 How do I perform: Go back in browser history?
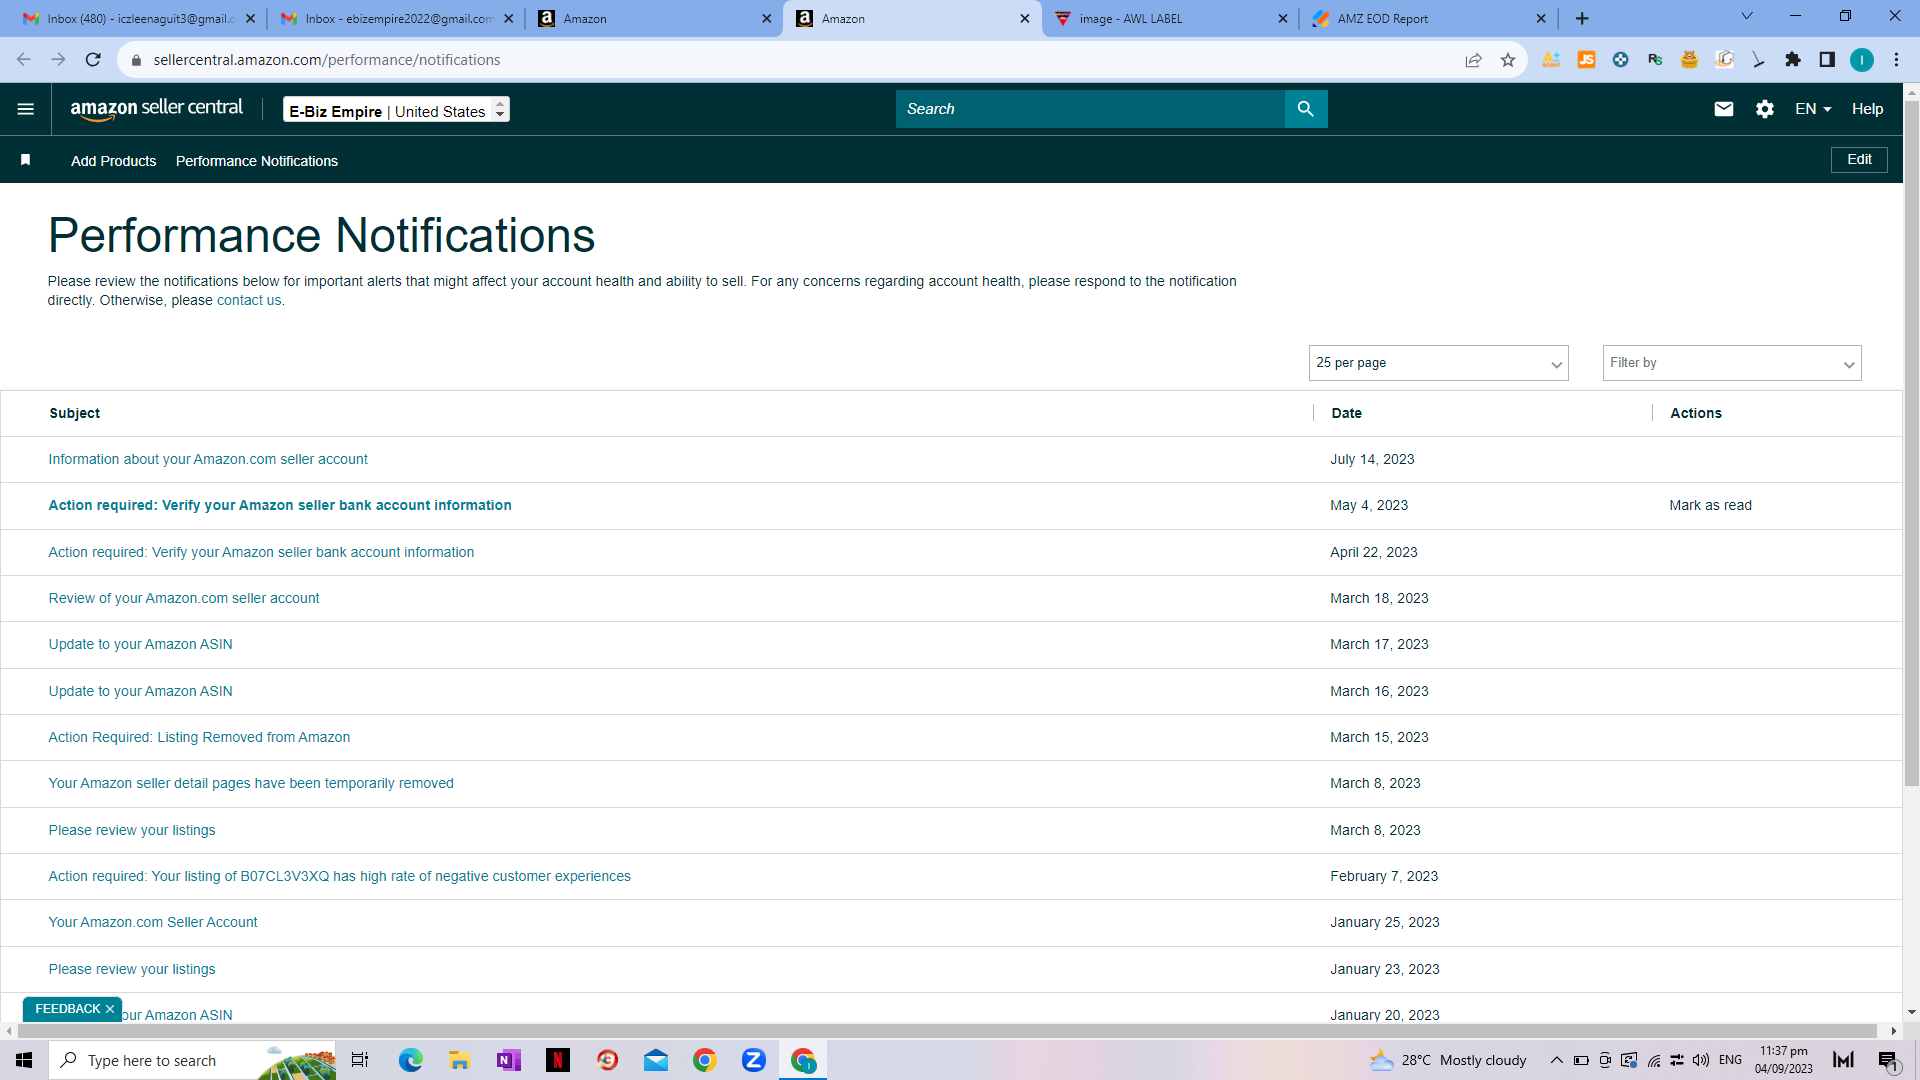click(x=24, y=60)
